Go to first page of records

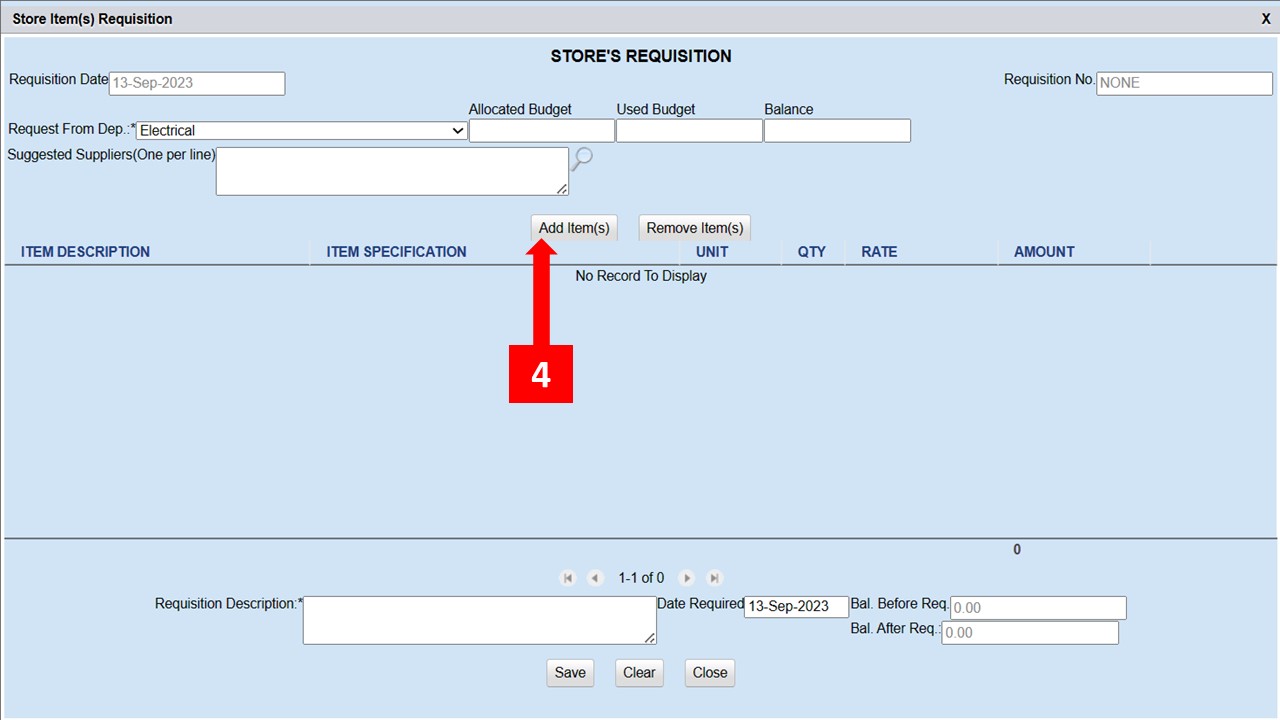pos(568,578)
